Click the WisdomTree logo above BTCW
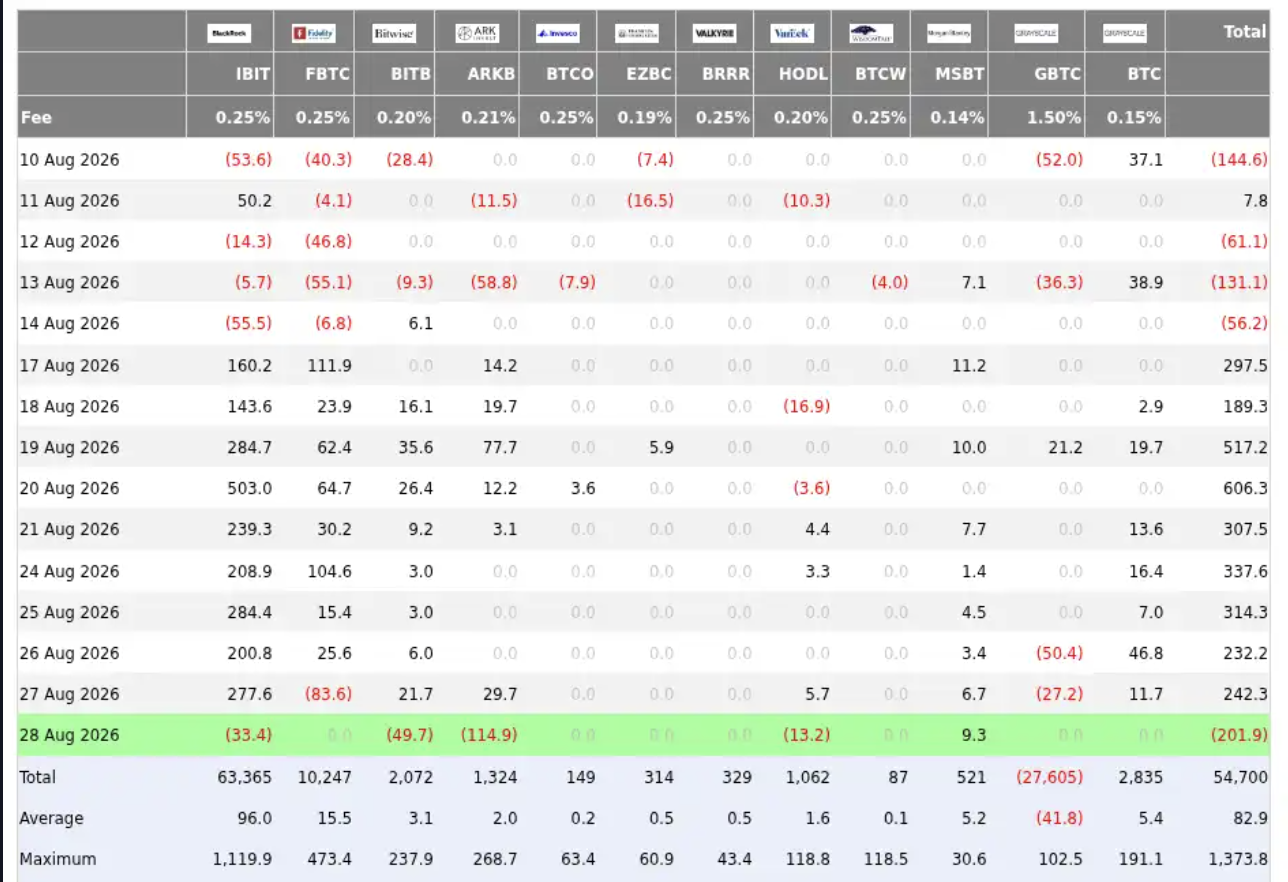1288x882 pixels. [x=871, y=34]
